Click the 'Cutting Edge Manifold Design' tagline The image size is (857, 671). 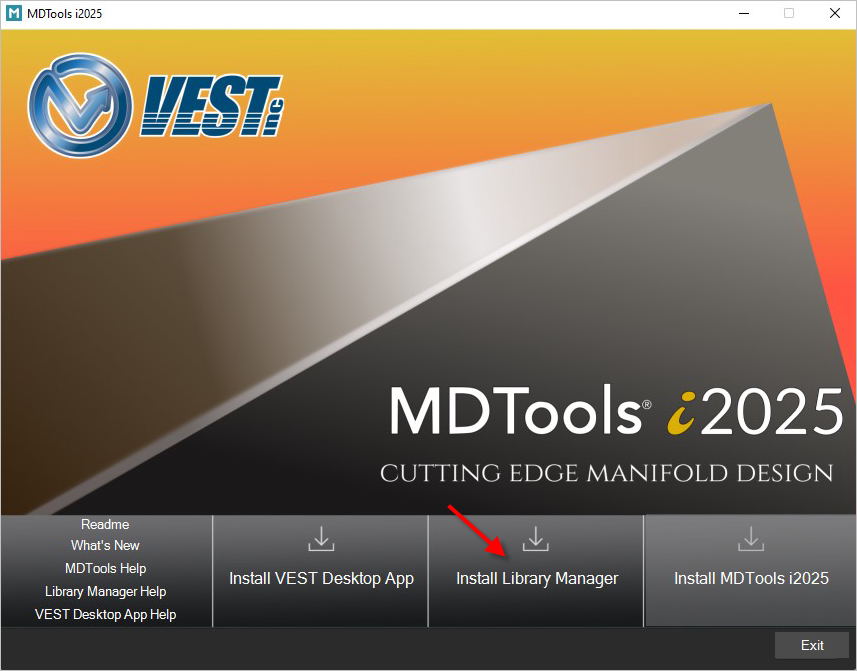(x=606, y=473)
